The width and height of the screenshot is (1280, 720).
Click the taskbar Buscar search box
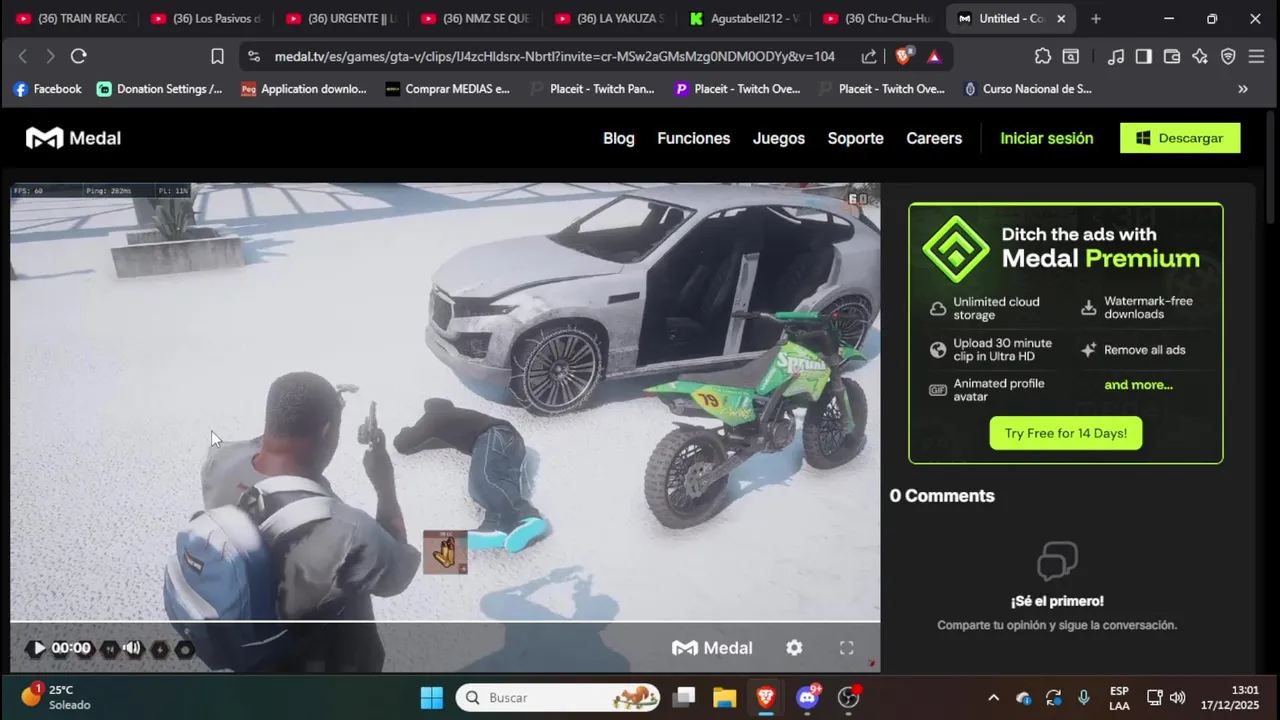click(x=559, y=697)
